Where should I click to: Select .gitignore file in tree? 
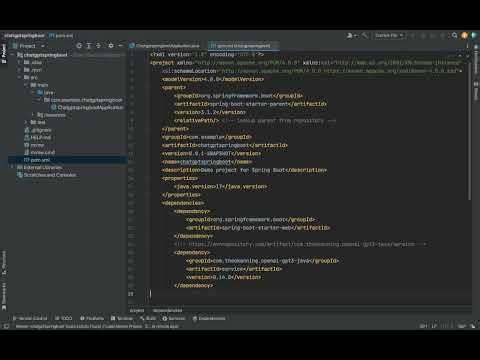(38, 130)
